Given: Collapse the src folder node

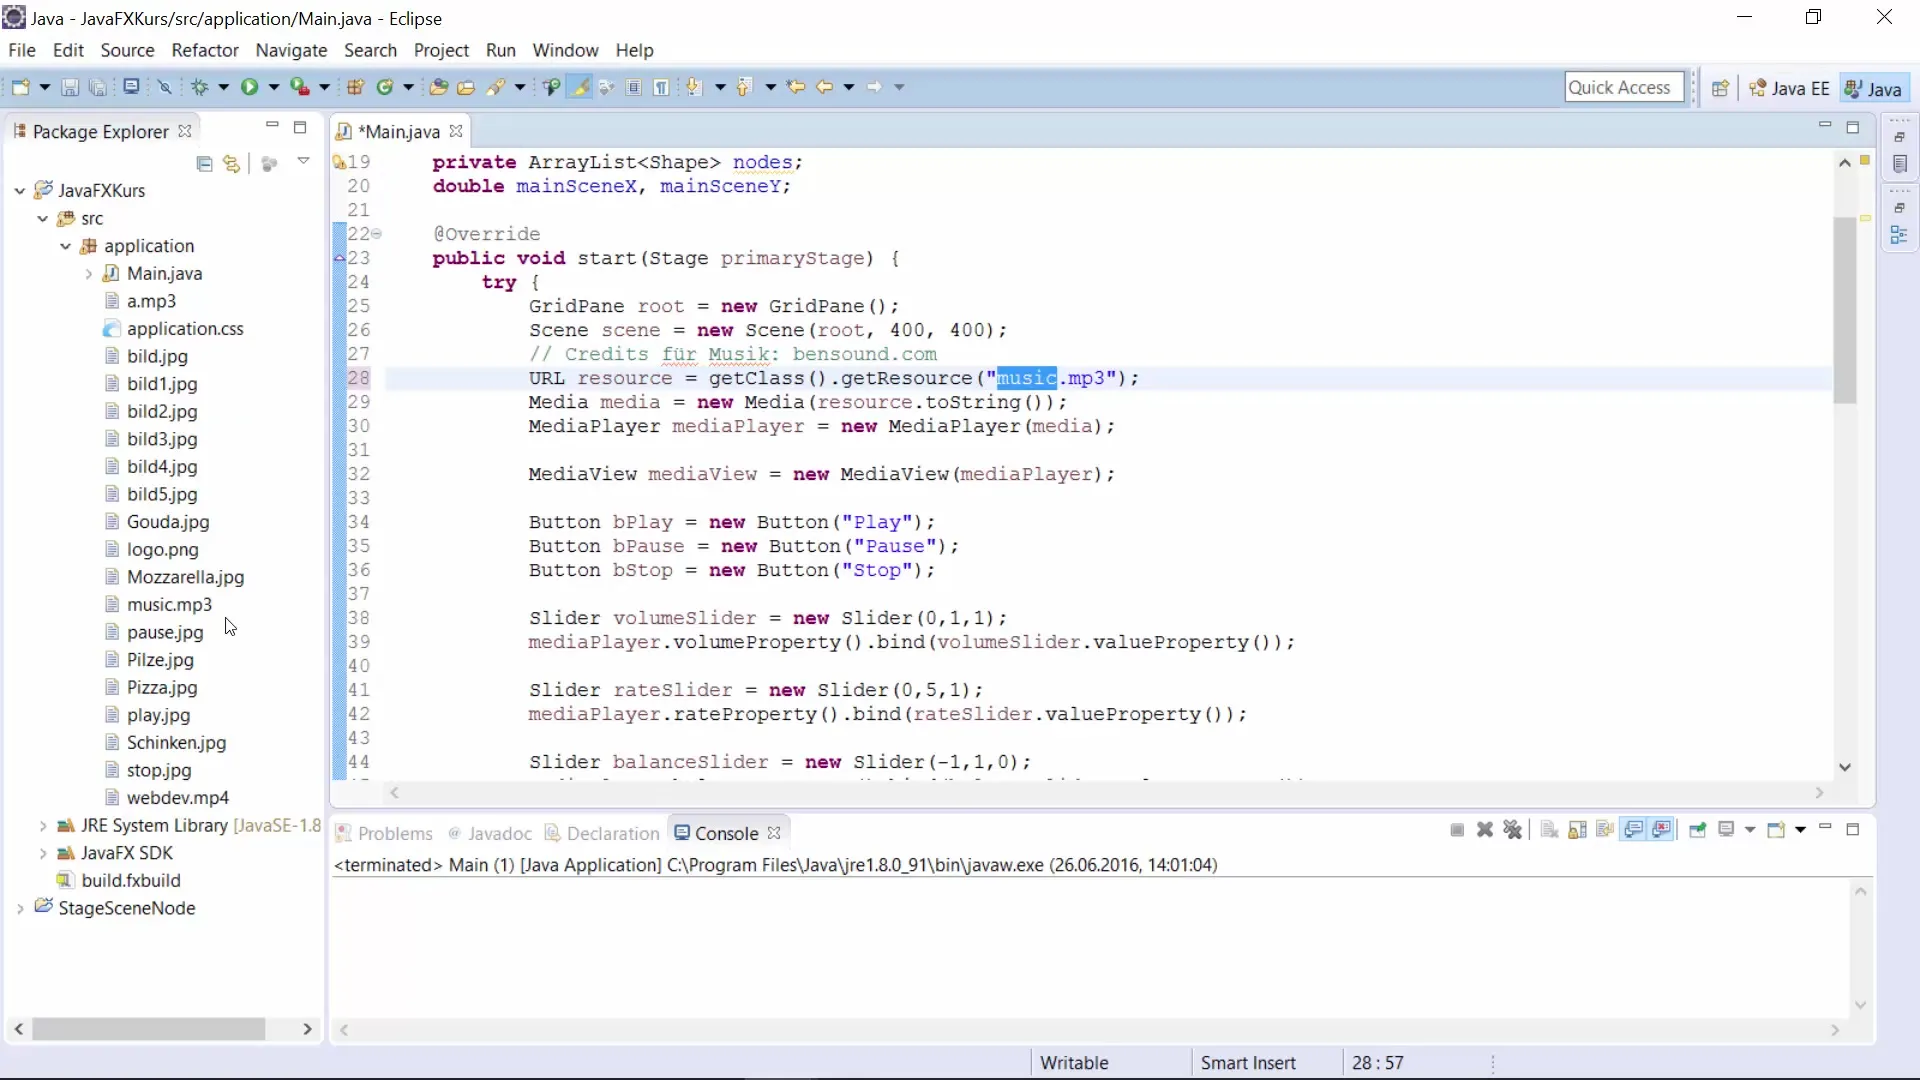Looking at the screenshot, I should click(x=43, y=218).
